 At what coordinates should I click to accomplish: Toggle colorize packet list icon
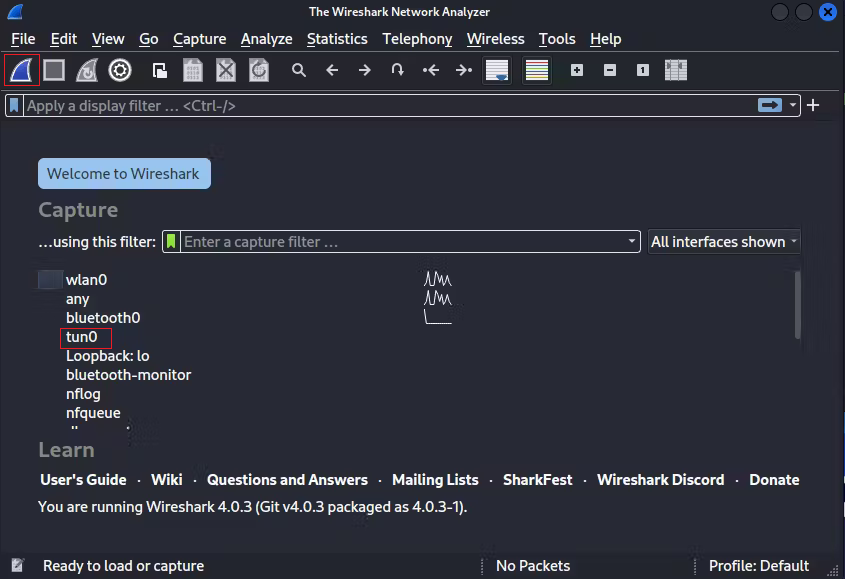pyautogui.click(x=537, y=70)
